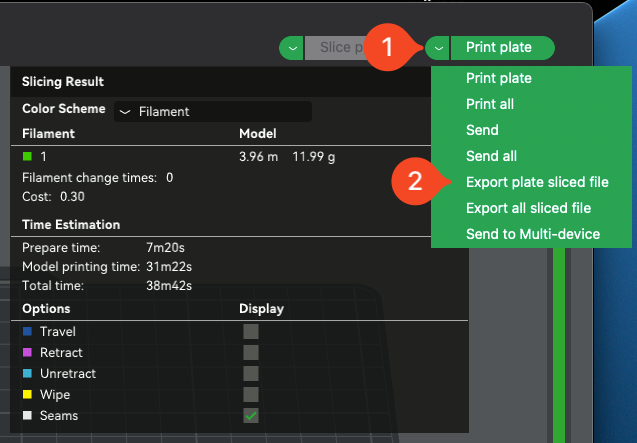Select Print all in the menu
The height and width of the screenshot is (443, 637).
coord(490,104)
